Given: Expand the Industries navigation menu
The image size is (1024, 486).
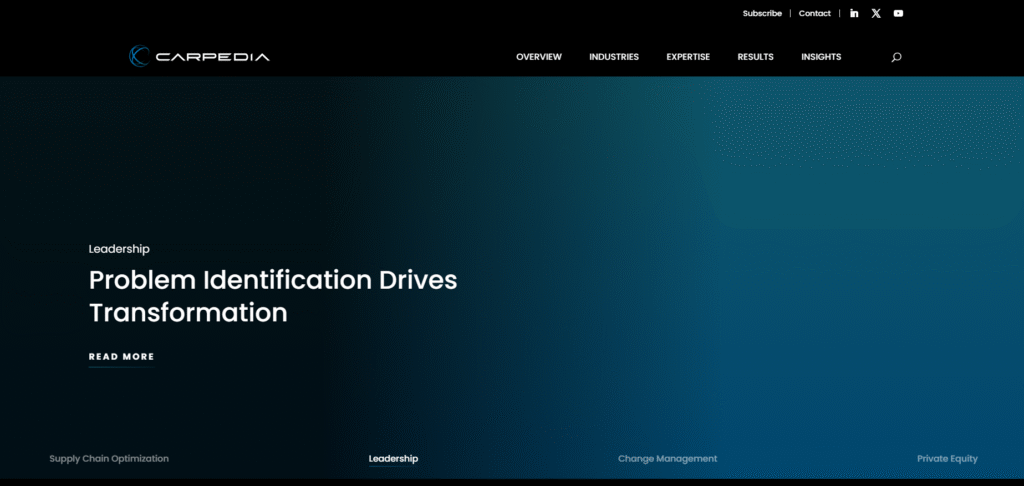Looking at the screenshot, I should 614,57.
